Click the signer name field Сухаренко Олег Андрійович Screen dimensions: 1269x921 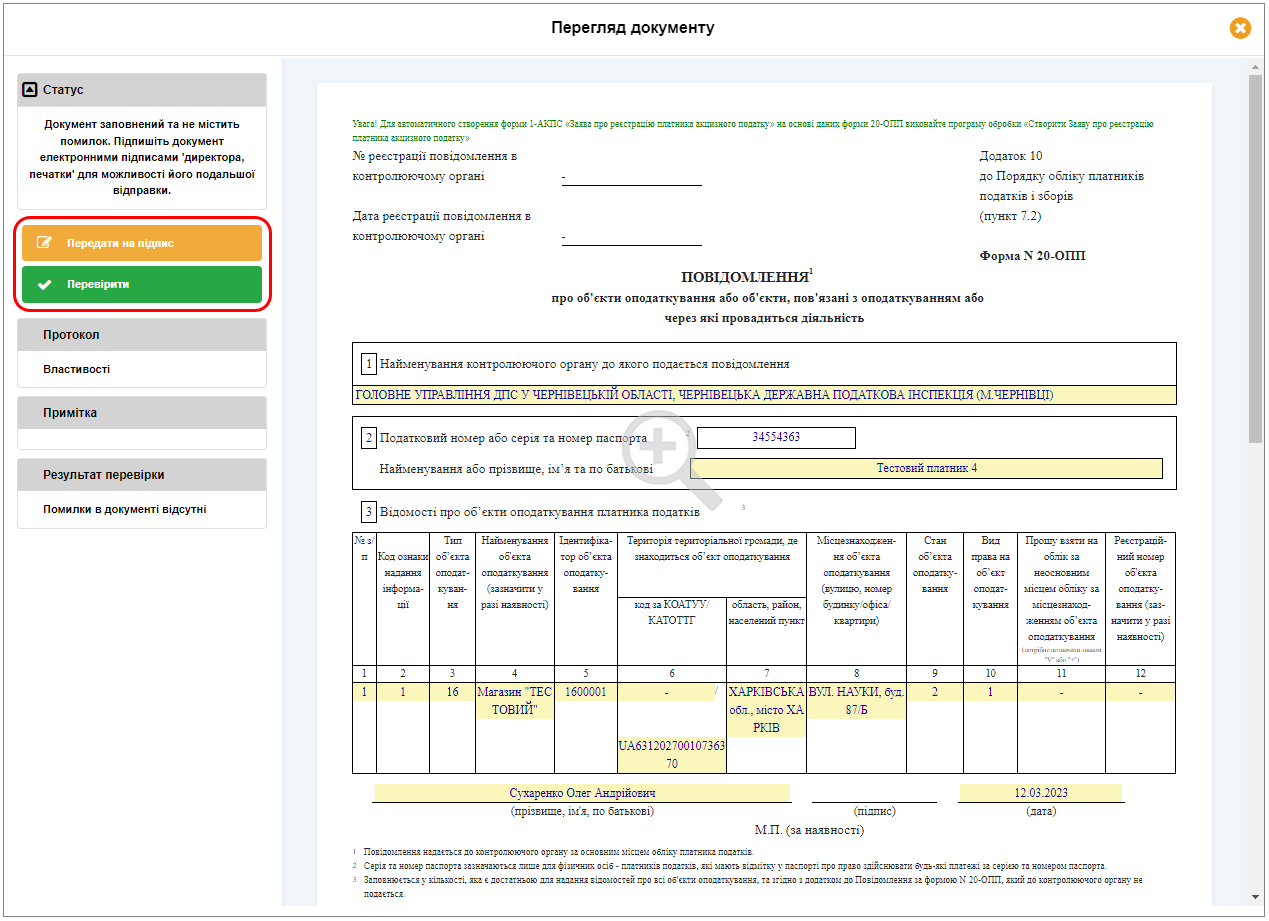point(582,793)
